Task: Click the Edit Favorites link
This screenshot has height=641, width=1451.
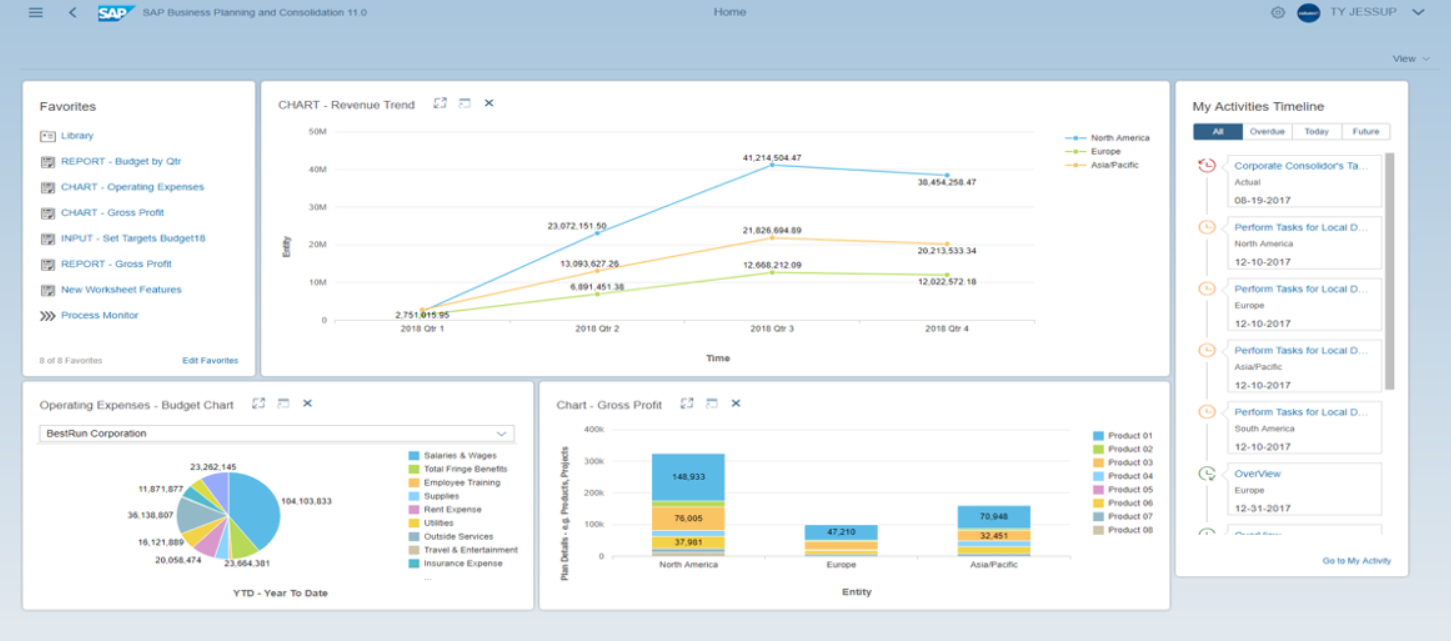Action: (x=210, y=360)
